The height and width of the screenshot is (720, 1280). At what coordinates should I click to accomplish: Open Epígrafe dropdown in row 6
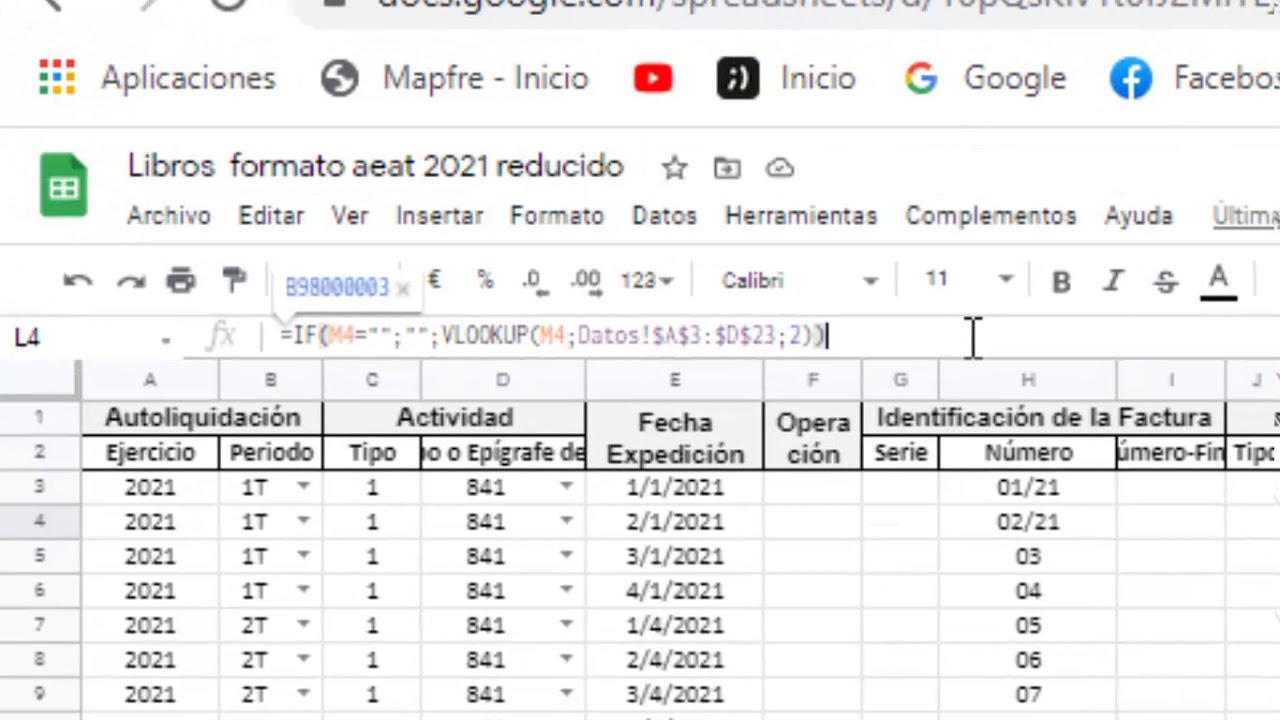coord(567,590)
